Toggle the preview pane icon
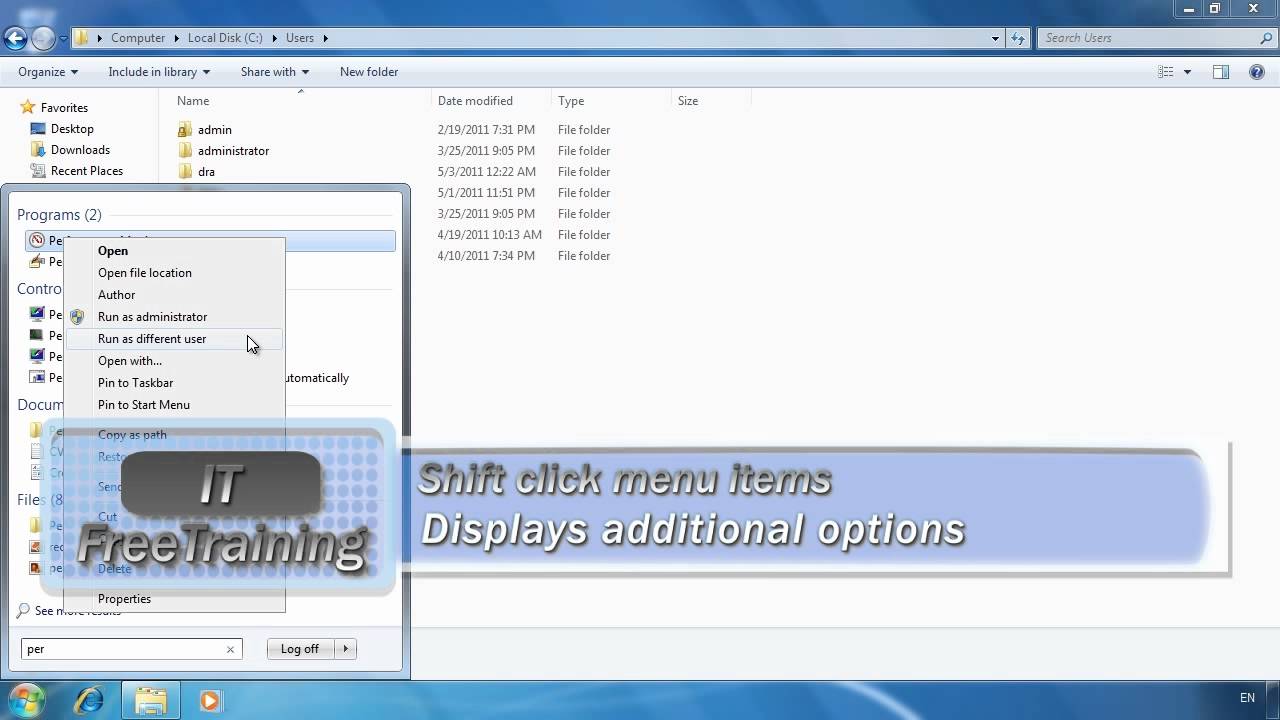 (x=1221, y=72)
